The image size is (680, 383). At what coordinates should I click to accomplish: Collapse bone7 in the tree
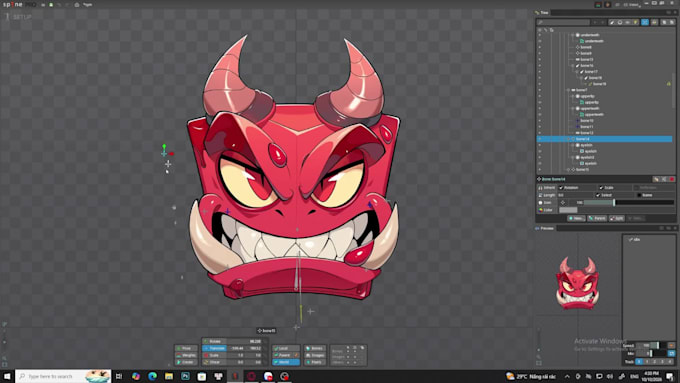point(568,90)
